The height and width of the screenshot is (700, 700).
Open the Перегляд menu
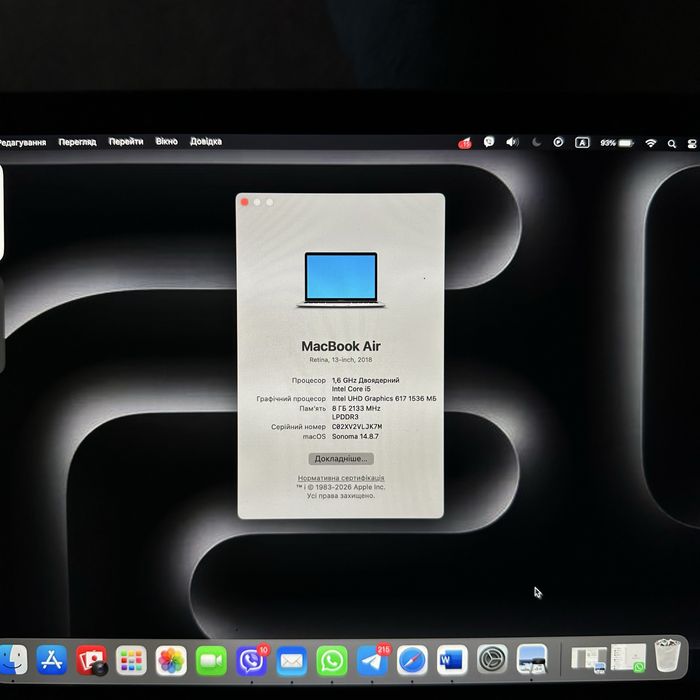[77, 142]
